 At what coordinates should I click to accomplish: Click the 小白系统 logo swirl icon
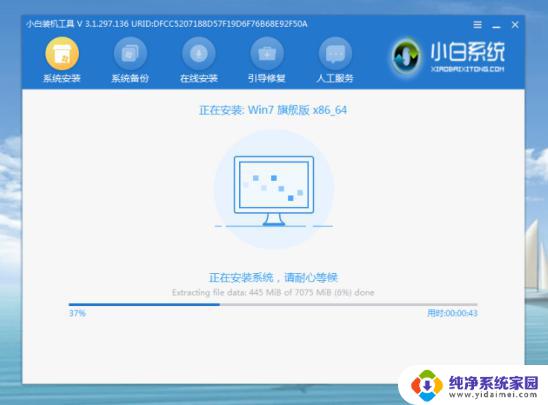(x=406, y=56)
